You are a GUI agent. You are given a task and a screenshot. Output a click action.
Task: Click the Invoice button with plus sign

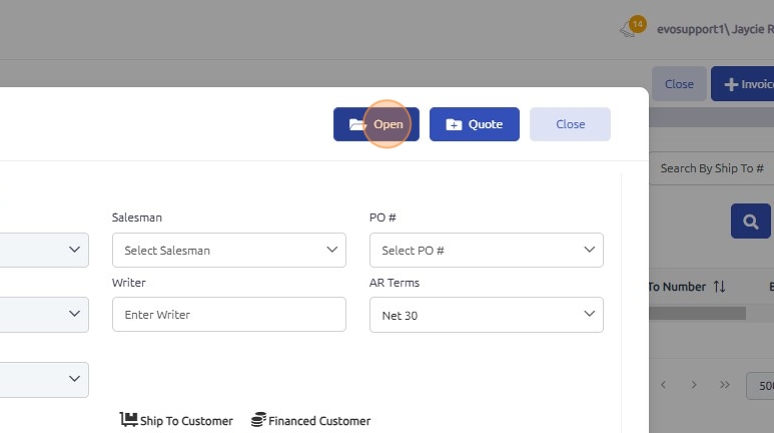(743, 84)
